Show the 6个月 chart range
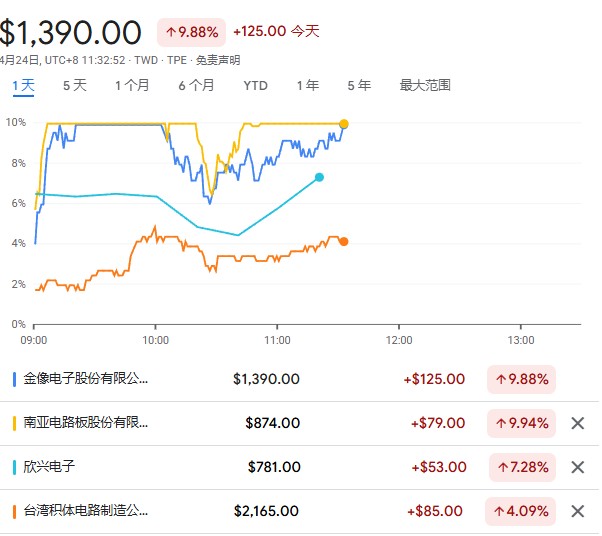Viewport: 602px width, 536px height. (196, 86)
